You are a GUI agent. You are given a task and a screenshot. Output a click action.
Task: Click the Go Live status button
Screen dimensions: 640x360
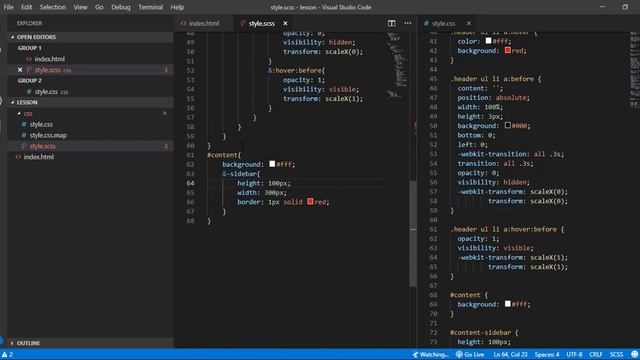pyautogui.click(x=470, y=354)
